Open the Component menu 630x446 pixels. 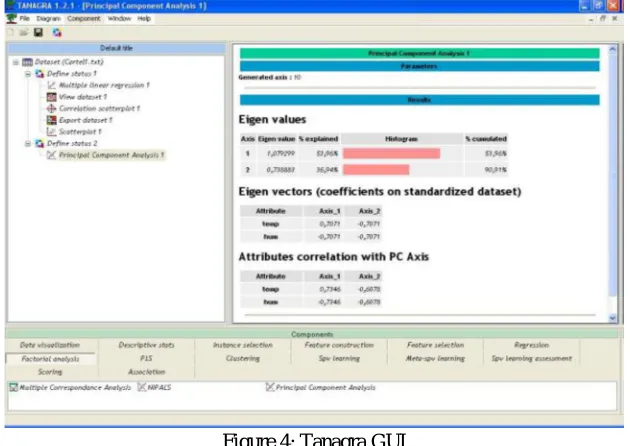pyautogui.click(x=84, y=18)
